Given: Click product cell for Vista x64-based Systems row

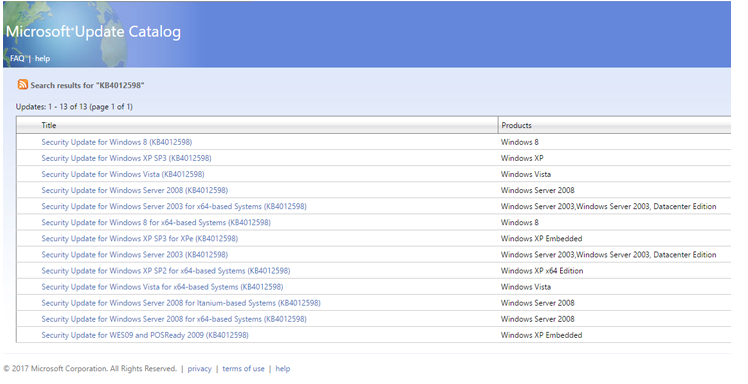Looking at the screenshot, I should 526,287.
